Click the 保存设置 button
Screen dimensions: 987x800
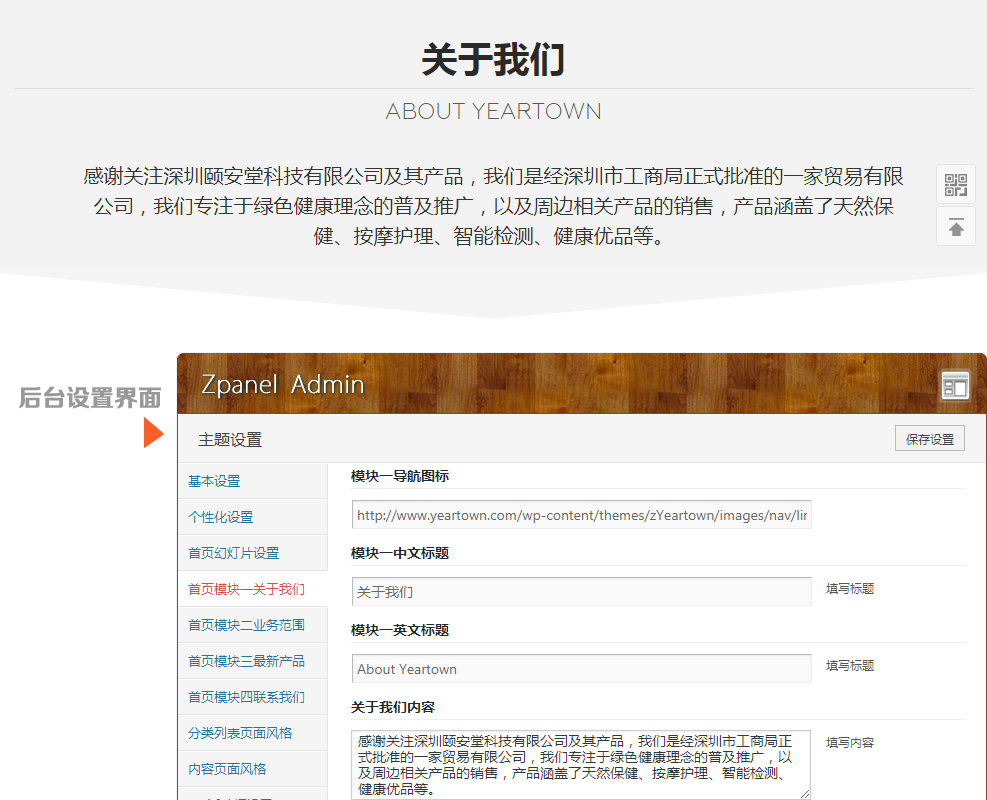pos(930,439)
